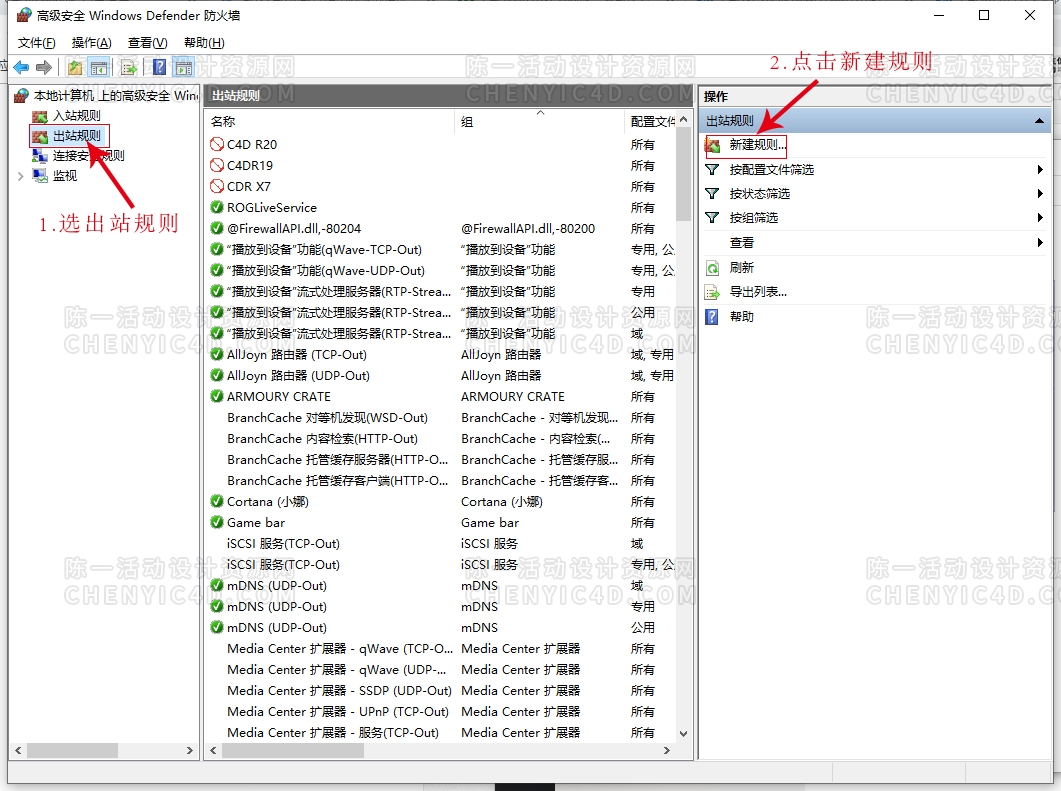Click the blocked icon beside CDR X7
The width and height of the screenshot is (1061, 791).
pos(217,186)
